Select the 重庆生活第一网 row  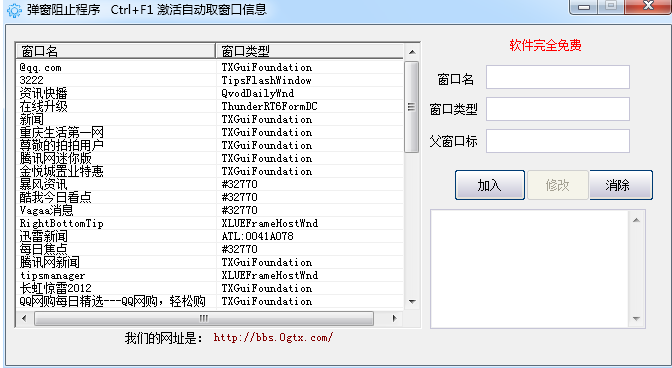coord(210,132)
